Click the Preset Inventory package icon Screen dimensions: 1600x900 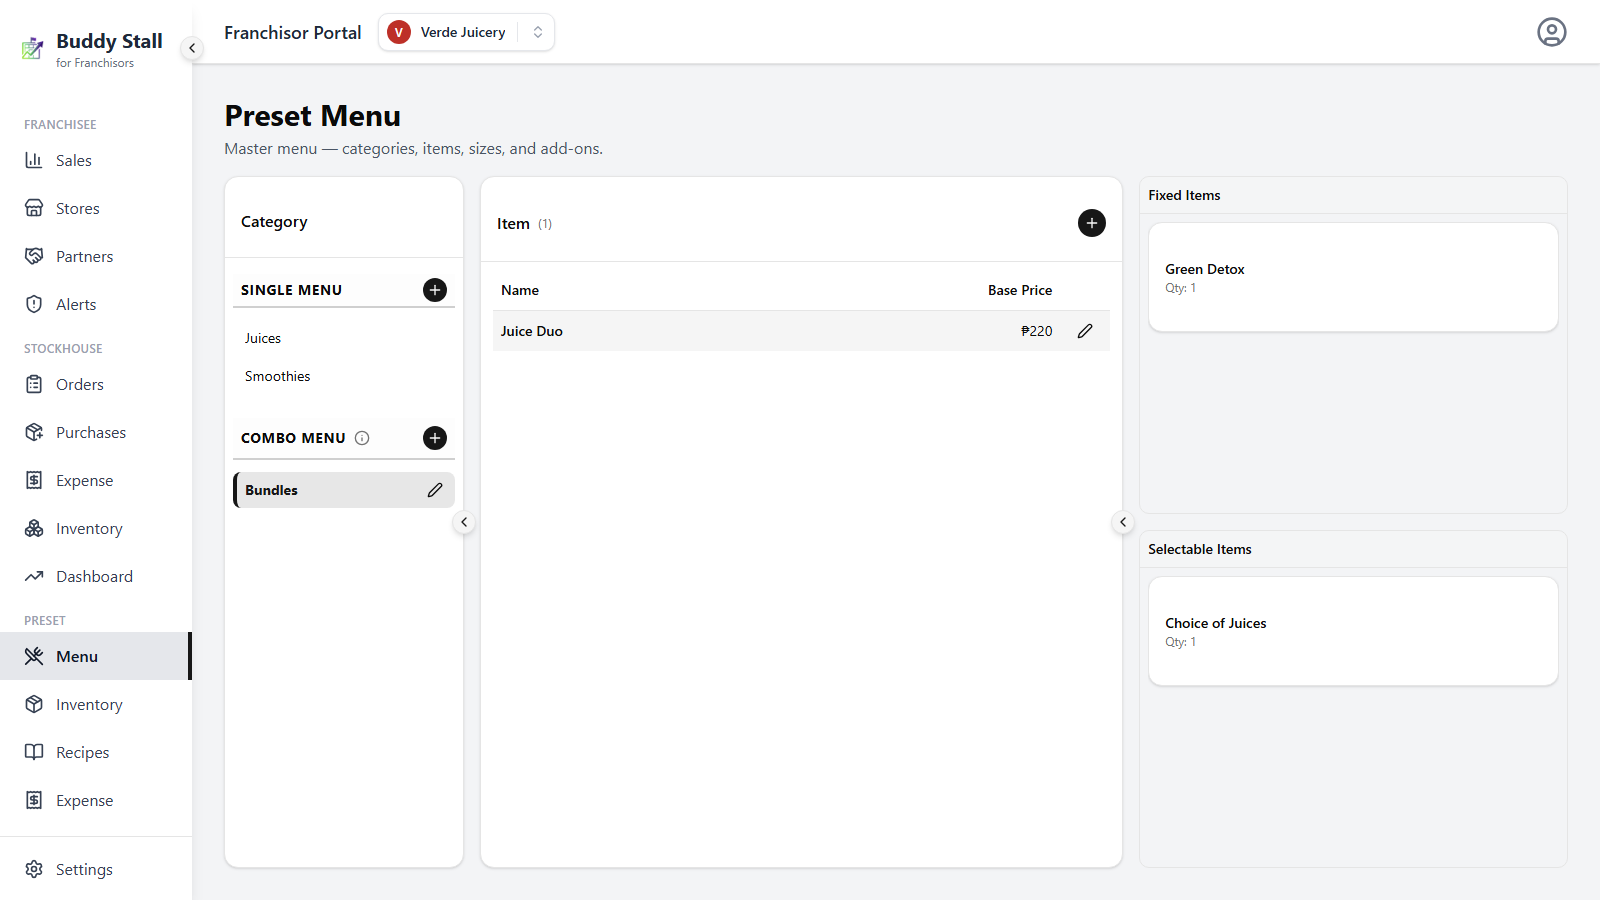pyautogui.click(x=34, y=704)
